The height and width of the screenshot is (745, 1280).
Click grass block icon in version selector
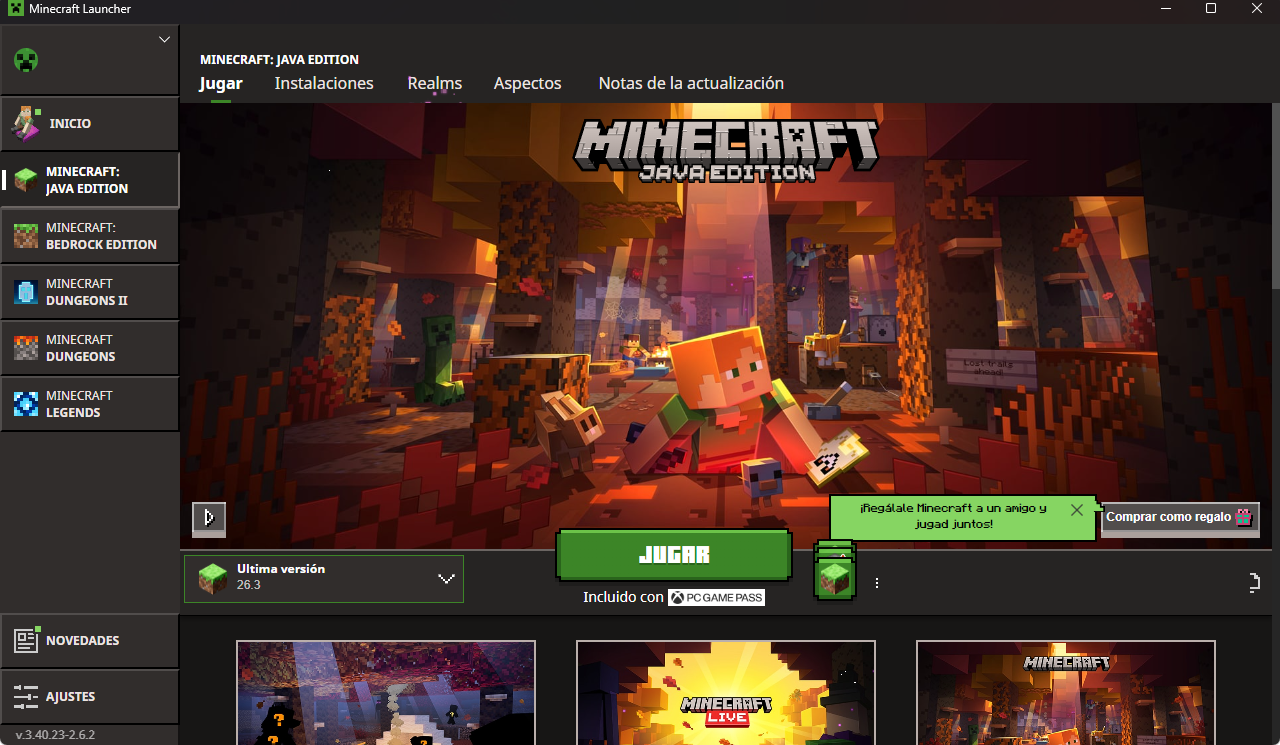click(212, 579)
